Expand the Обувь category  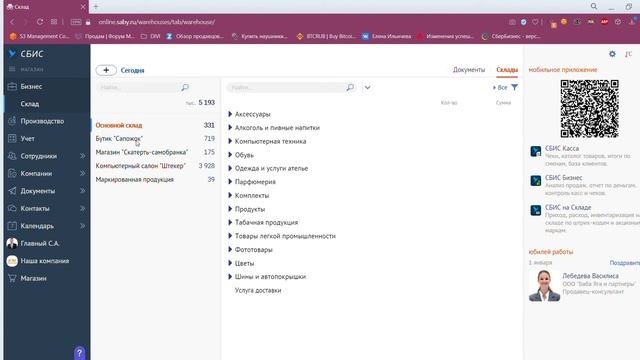[230, 155]
